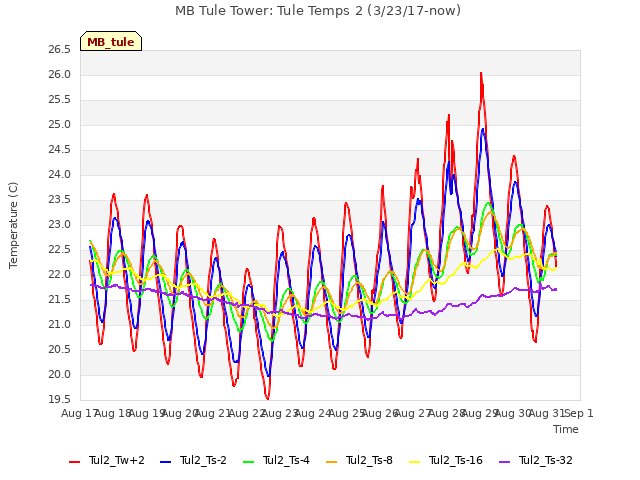Select blue Tul2_Ts-2 legend swatch
Viewport: 640px width, 480px height.
pyautogui.click(x=165, y=461)
